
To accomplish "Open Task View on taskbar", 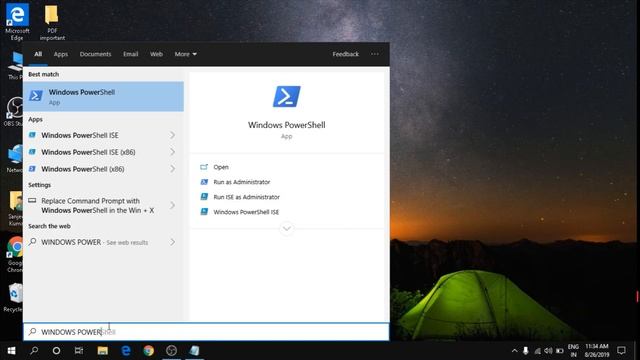I will (x=79, y=351).
